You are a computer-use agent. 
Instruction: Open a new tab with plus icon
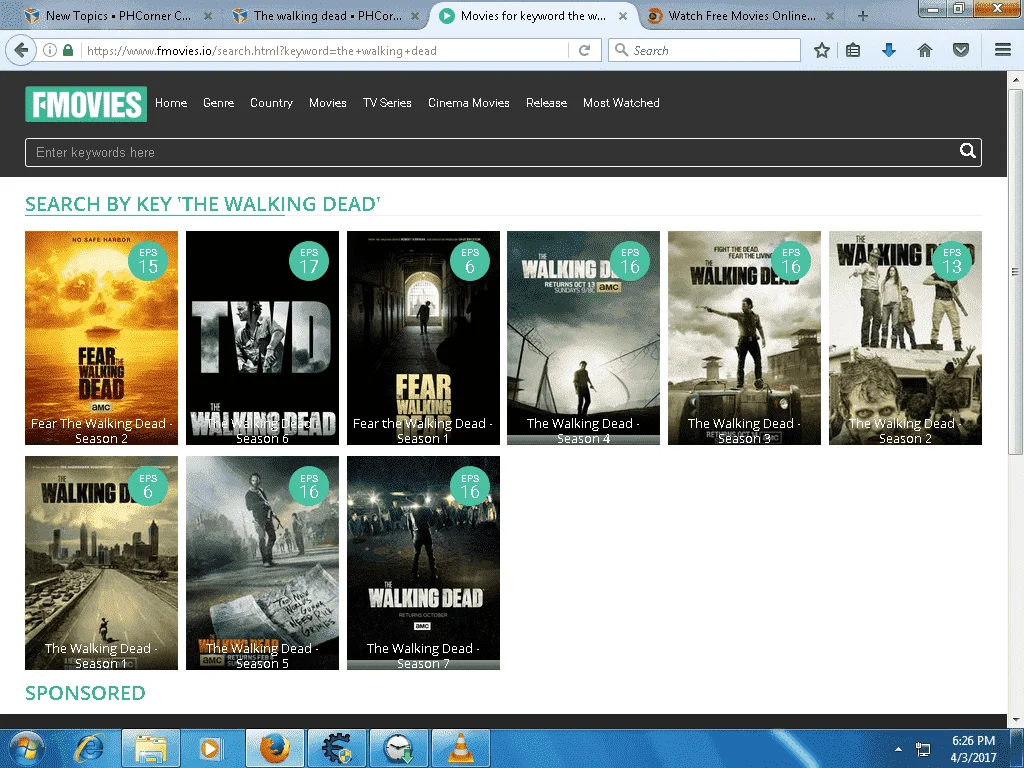click(x=863, y=16)
